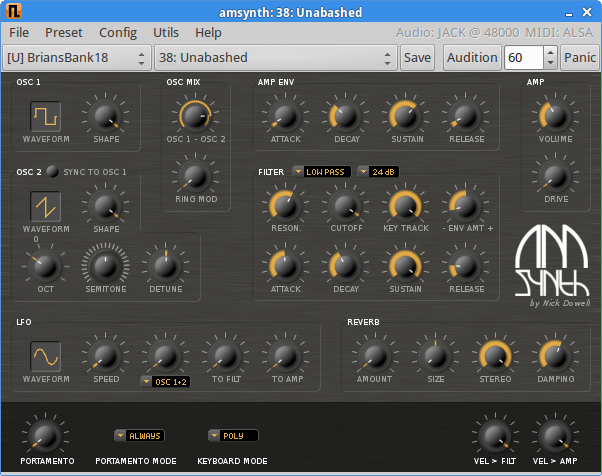Open the Always portamento mode dropdown
This screenshot has width=602, height=476.
(x=139, y=436)
